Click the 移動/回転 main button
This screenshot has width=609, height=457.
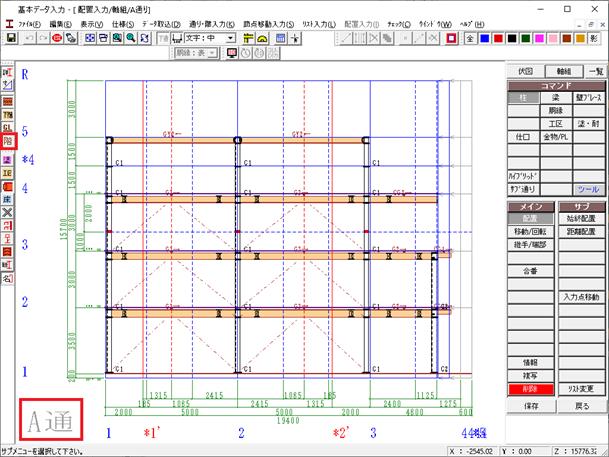point(531,231)
